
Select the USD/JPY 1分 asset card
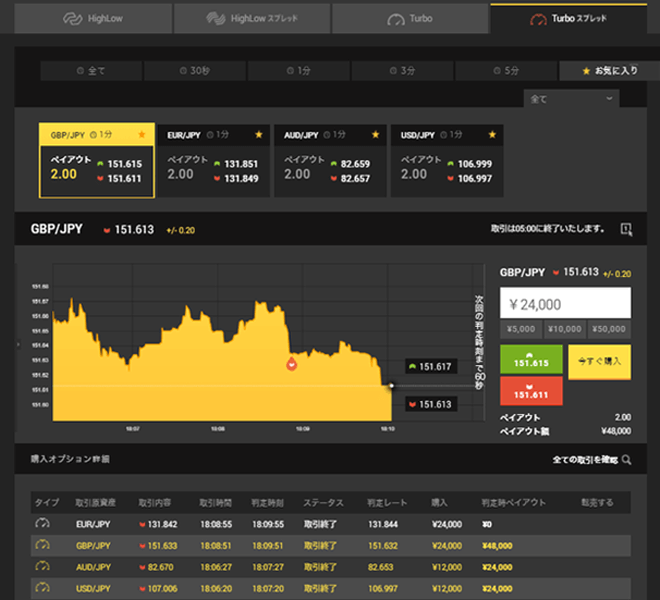pyautogui.click(x=447, y=160)
